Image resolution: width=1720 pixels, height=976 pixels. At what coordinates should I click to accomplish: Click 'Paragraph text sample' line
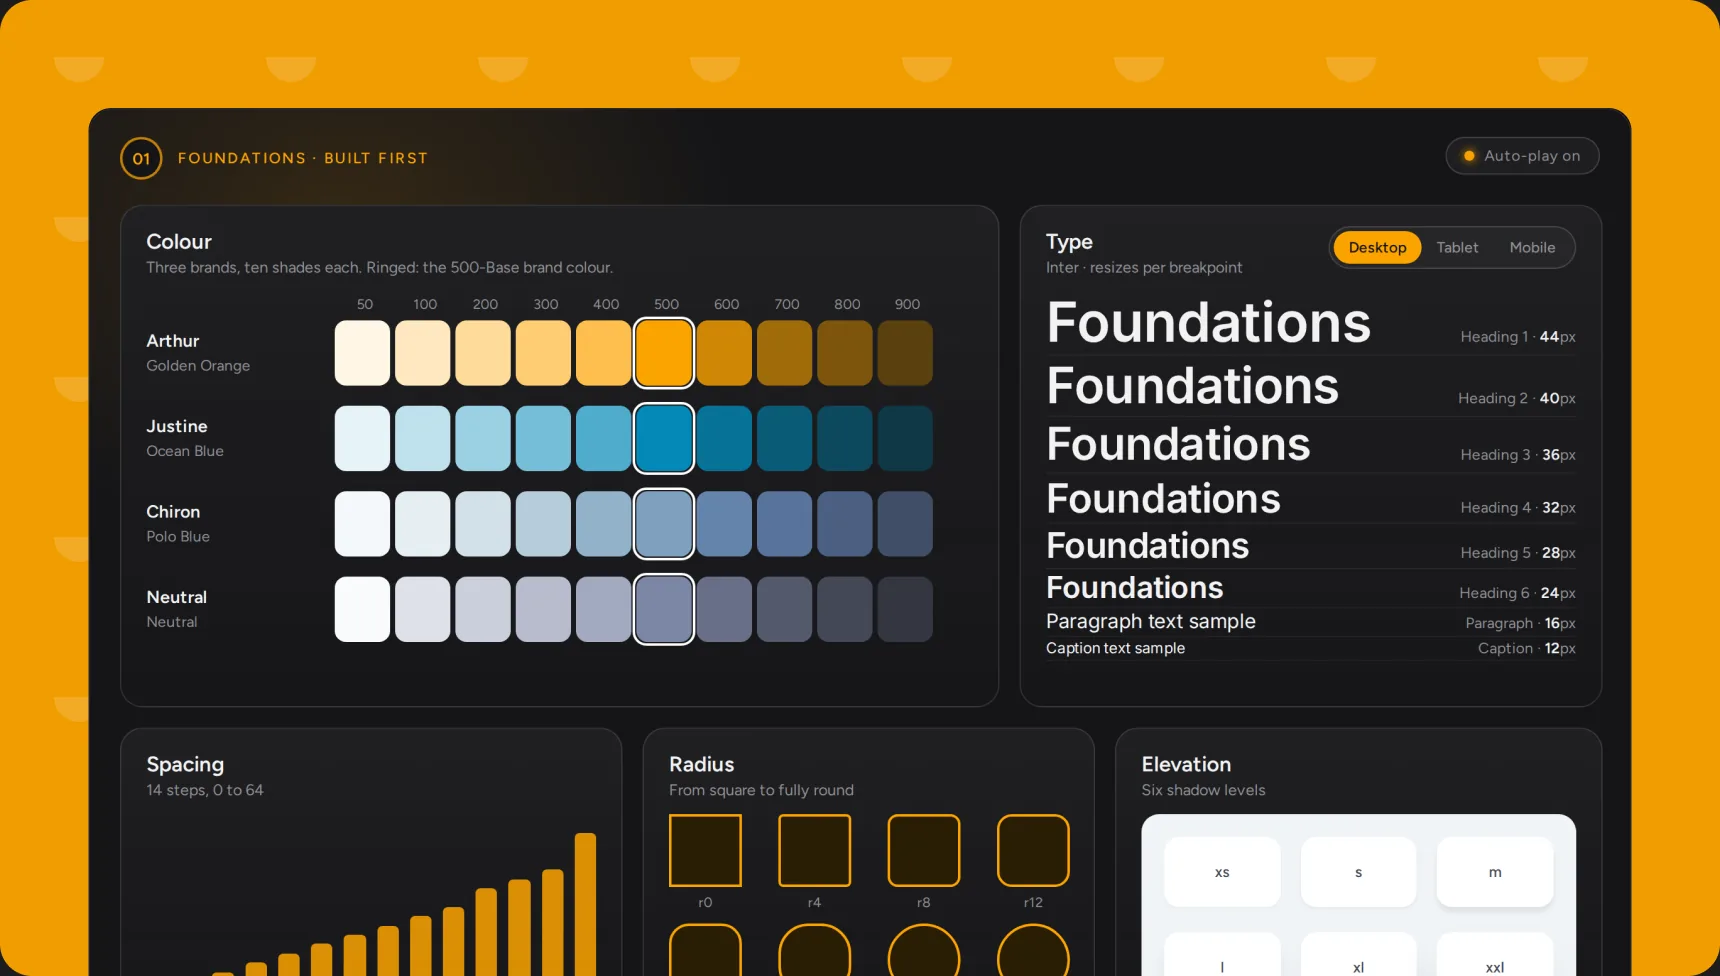coord(1151,621)
